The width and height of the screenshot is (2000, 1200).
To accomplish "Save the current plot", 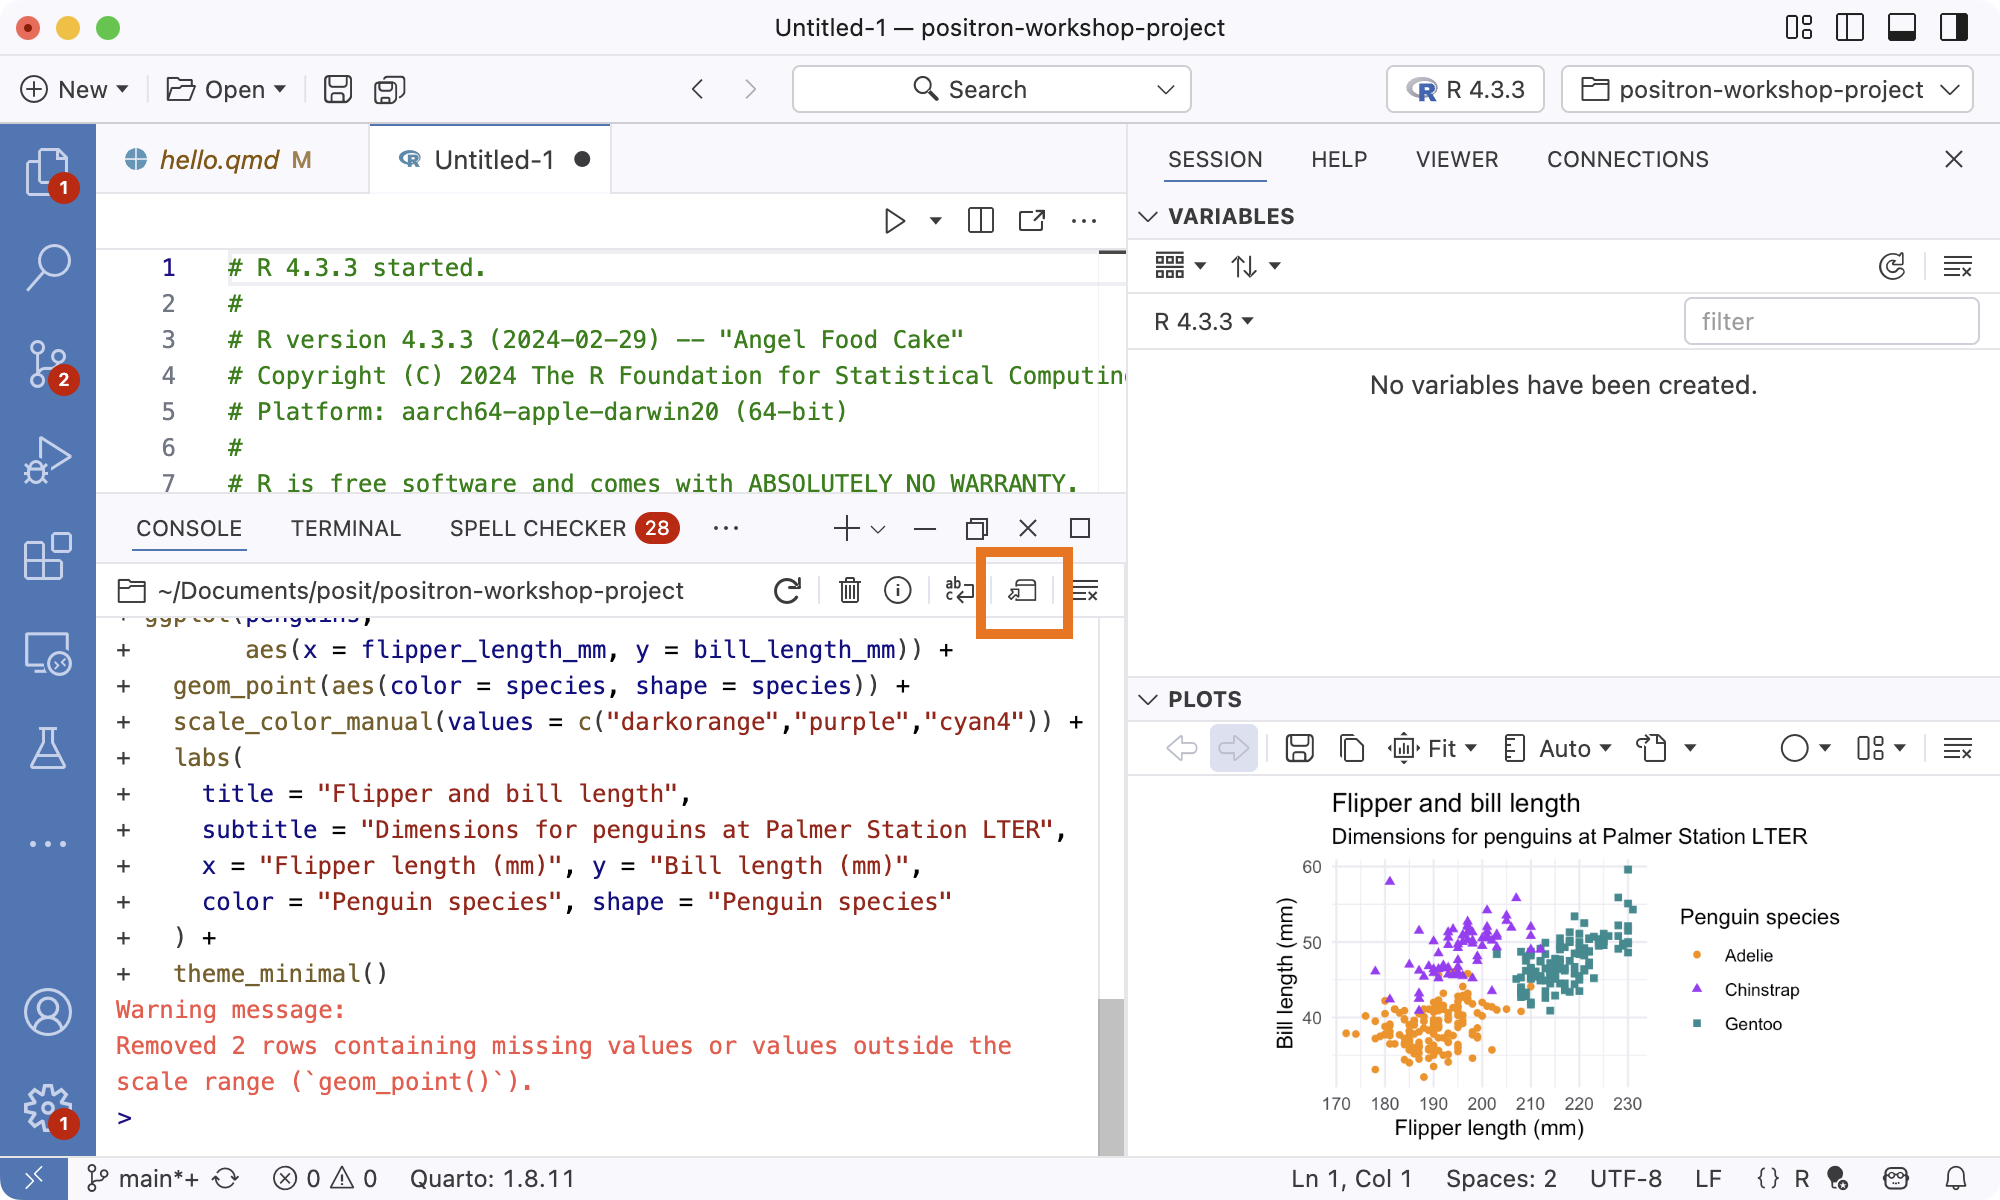I will click(x=1300, y=748).
